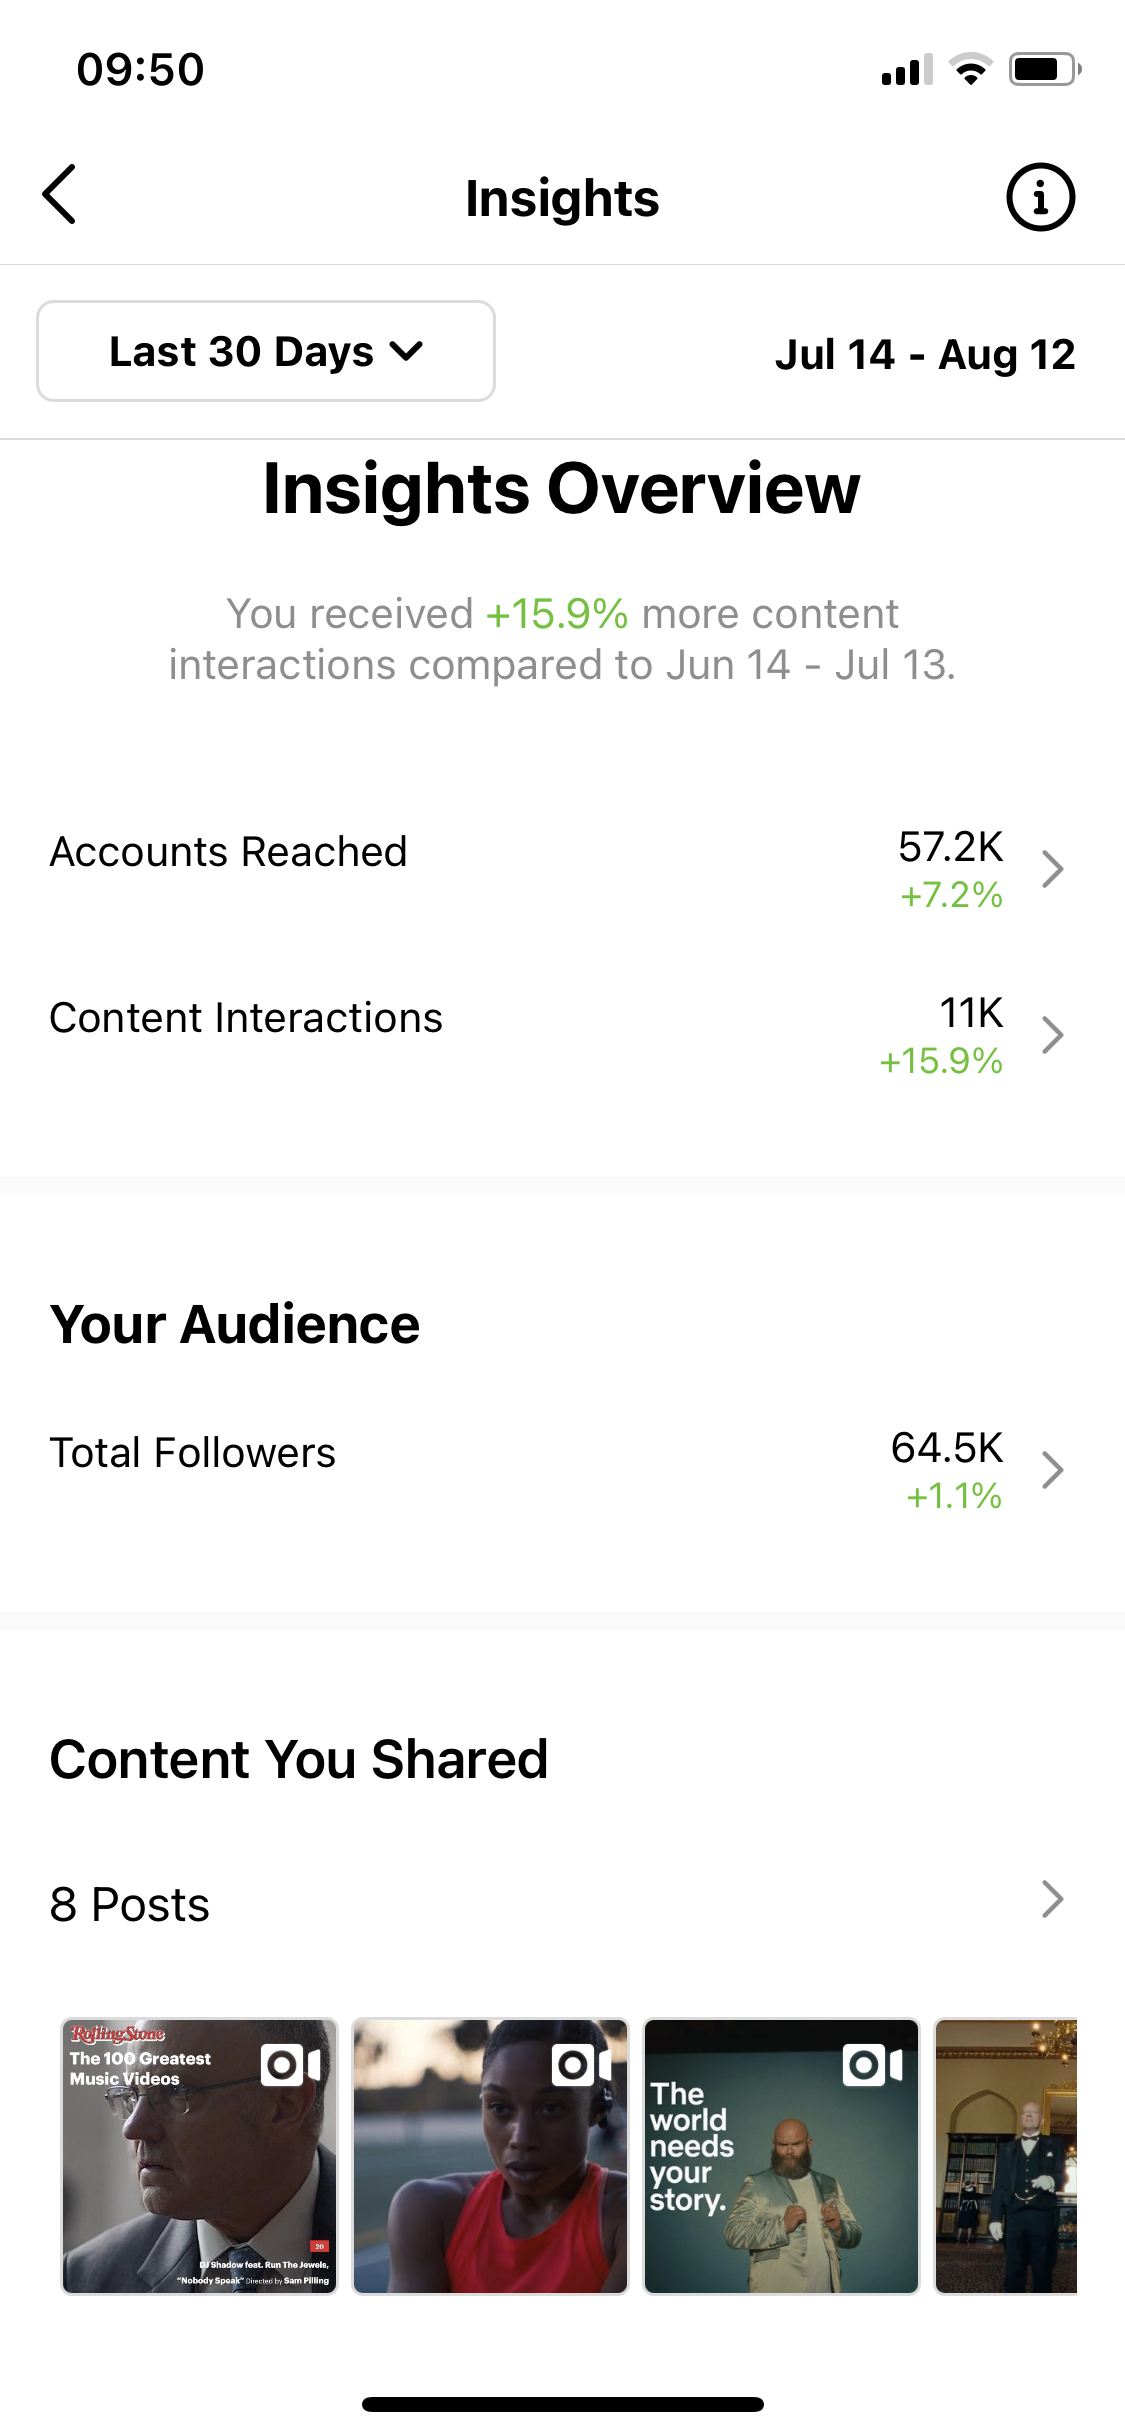Tap the battery status icon
This screenshot has height=2436, width=1125.
1044,70
